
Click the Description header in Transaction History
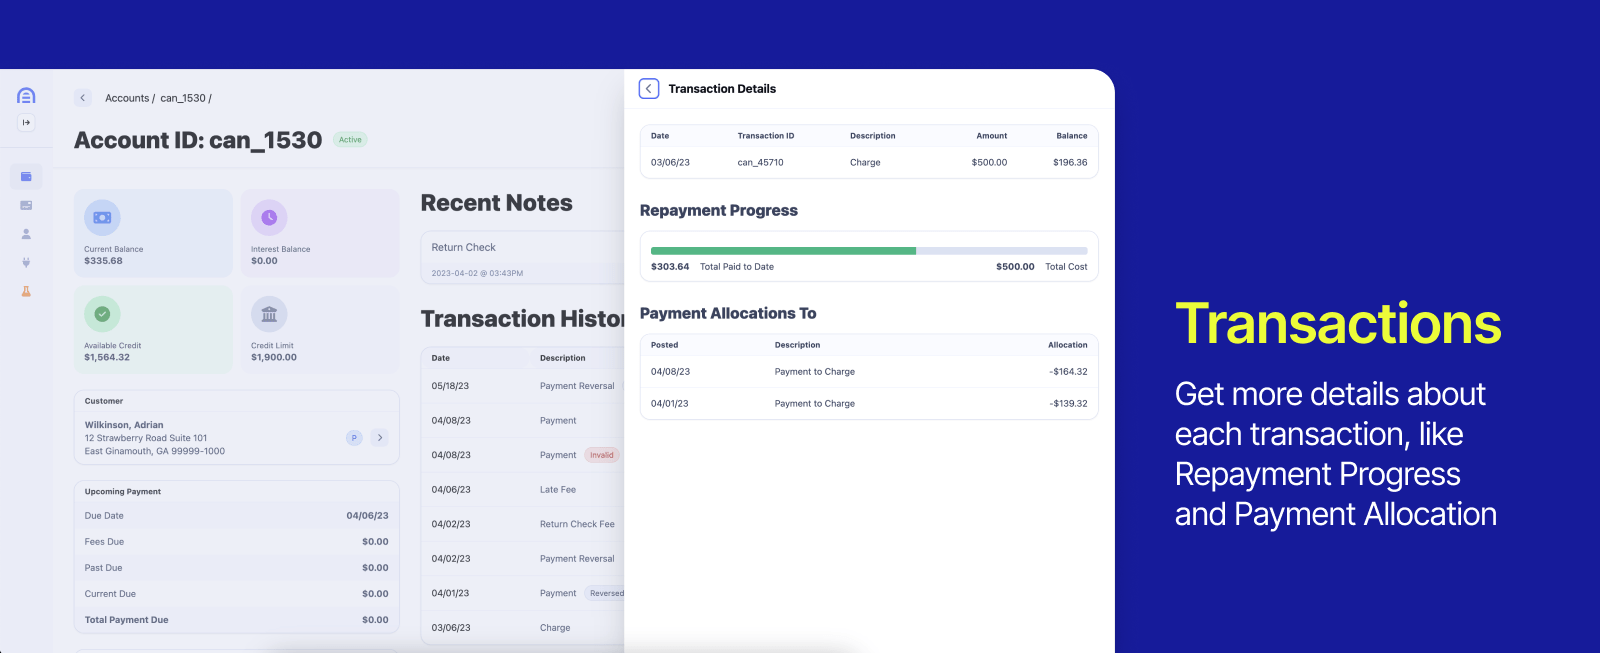pyautogui.click(x=562, y=358)
